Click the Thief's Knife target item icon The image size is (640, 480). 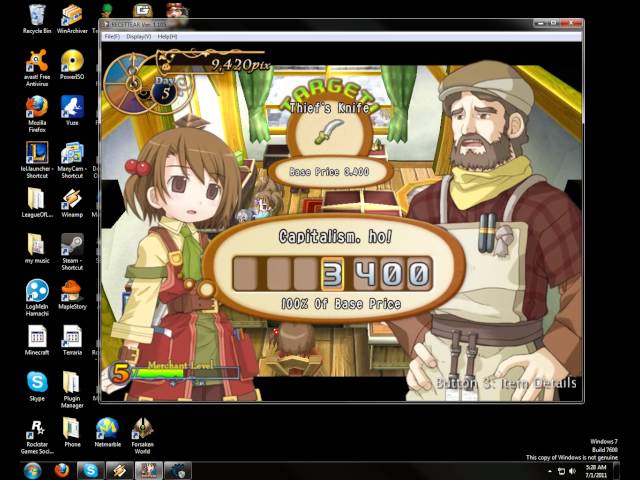click(x=329, y=132)
